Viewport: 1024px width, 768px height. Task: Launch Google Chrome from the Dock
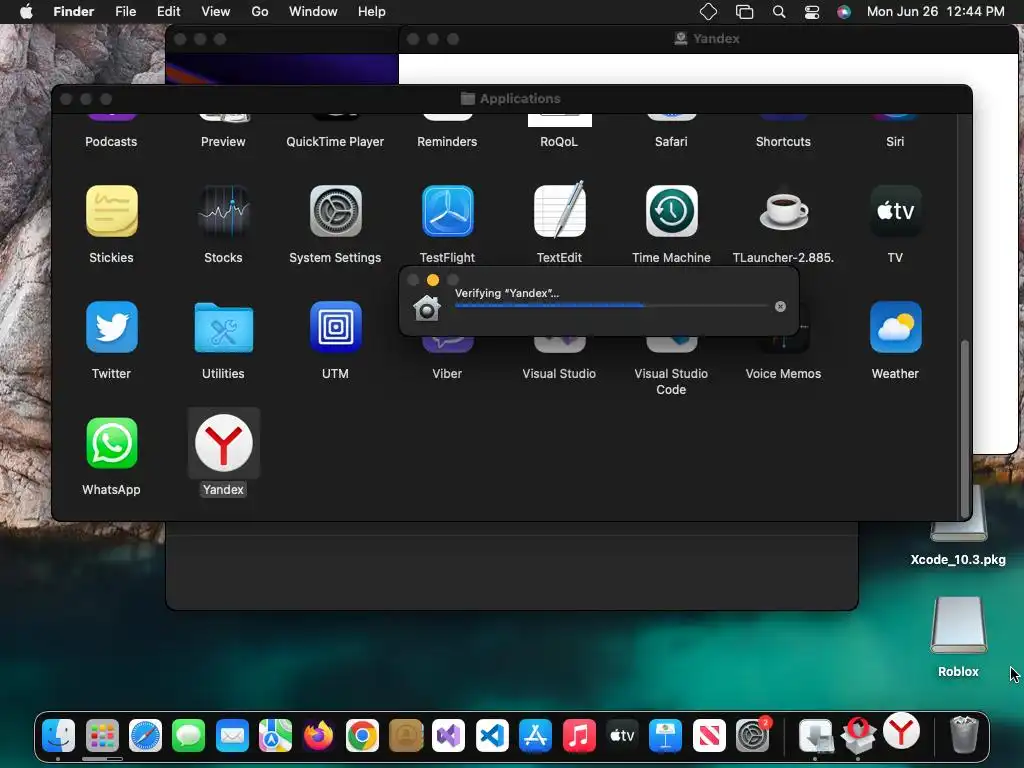coord(362,736)
